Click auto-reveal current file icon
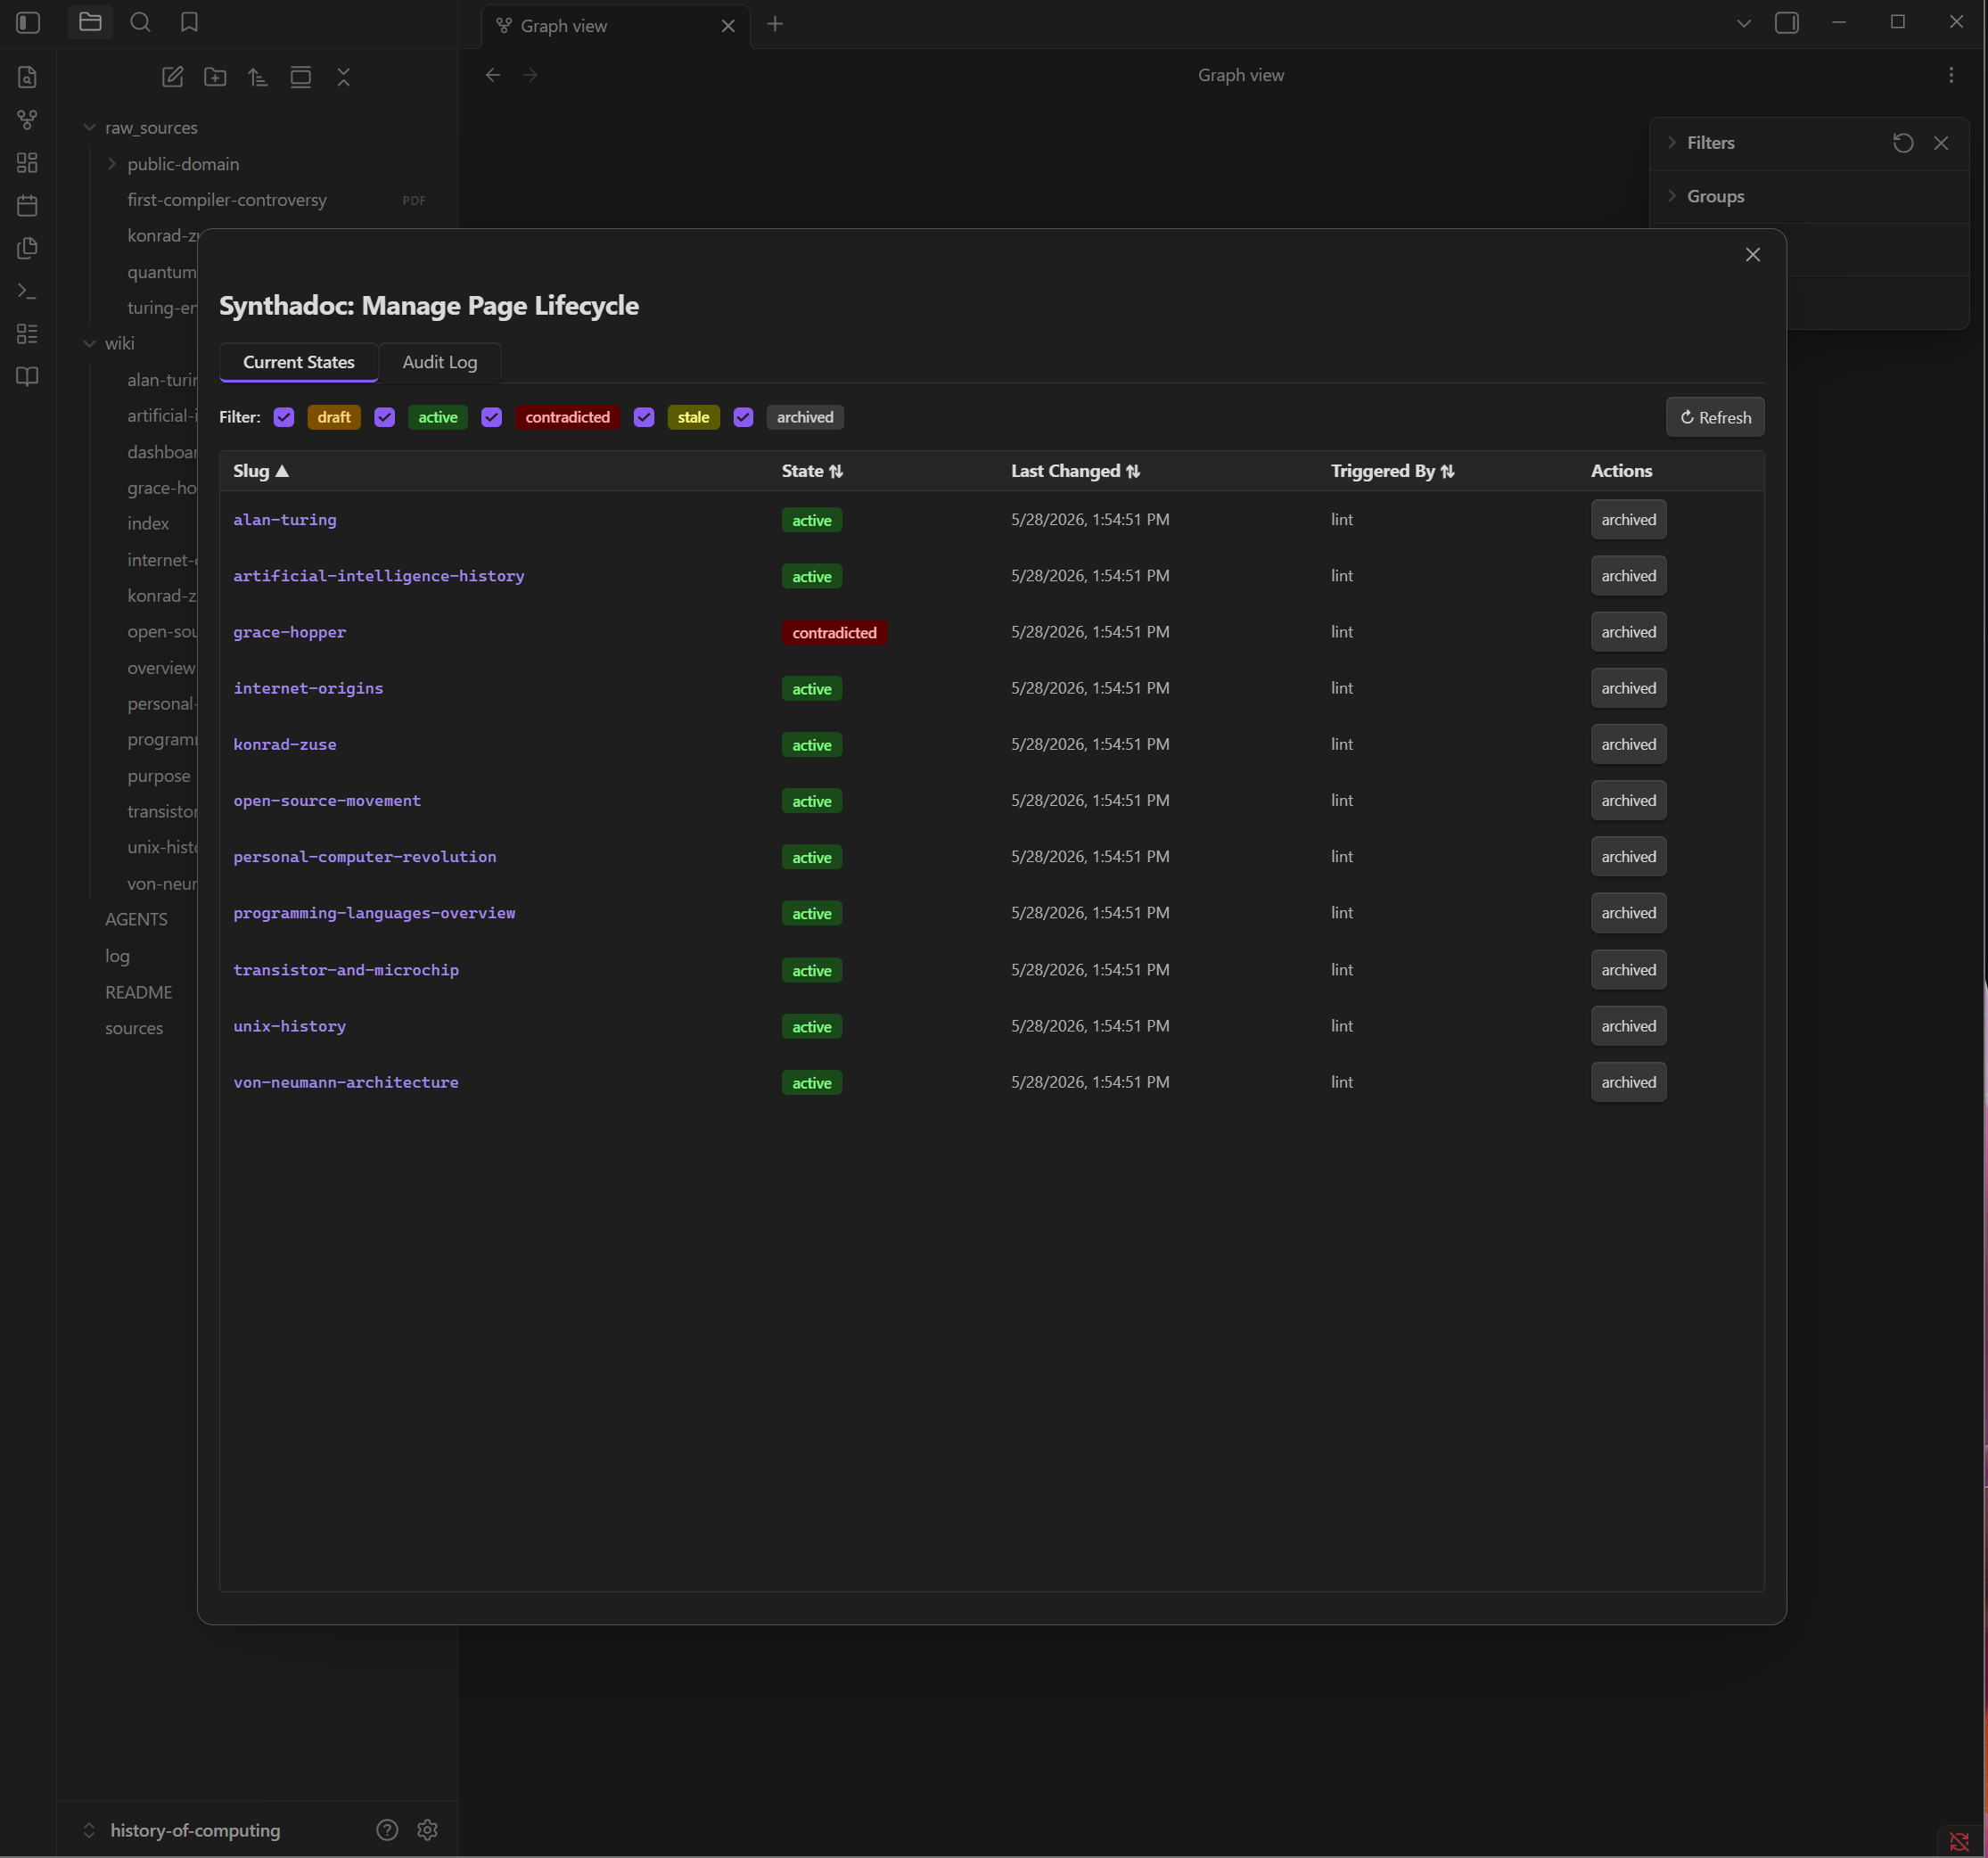 coord(300,77)
